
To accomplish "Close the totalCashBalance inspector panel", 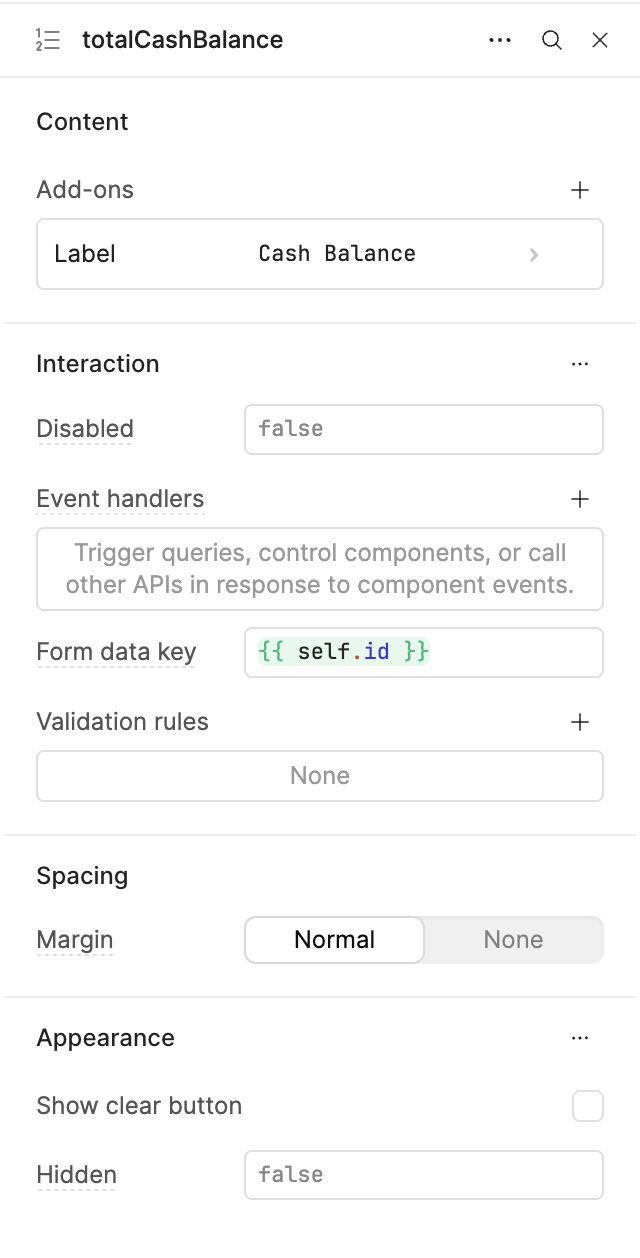I will pyautogui.click(x=600, y=40).
